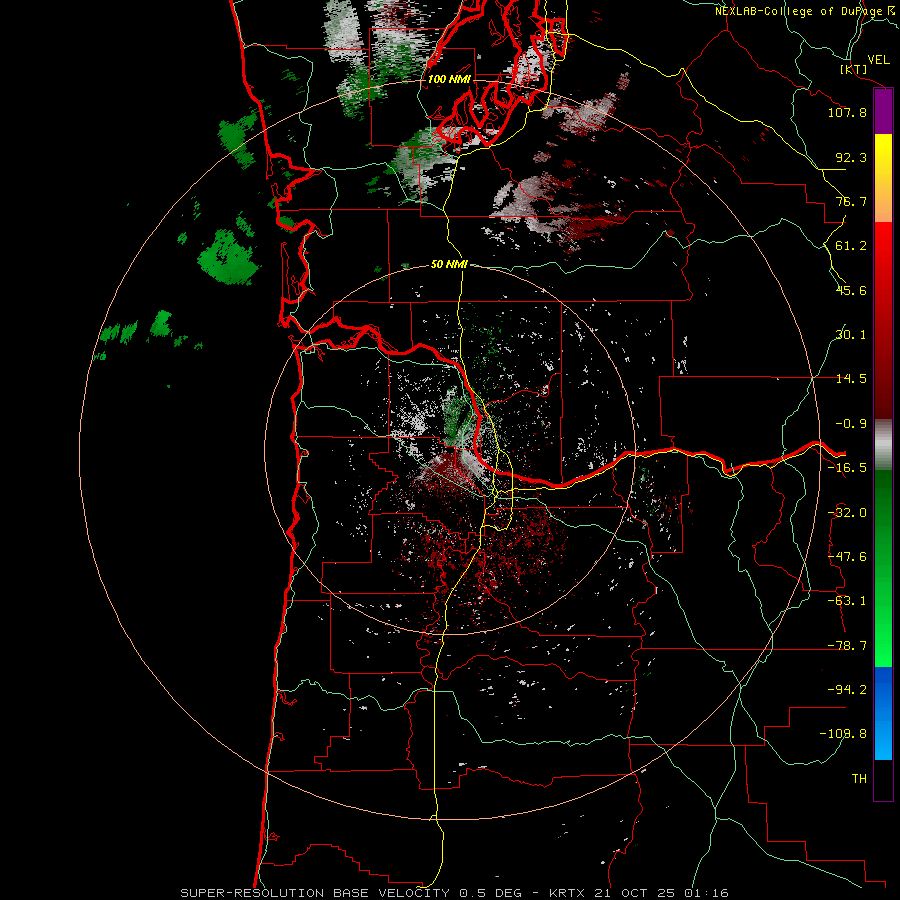The height and width of the screenshot is (900, 900).
Task: Click the 107.8 legend value
Action: (847, 112)
